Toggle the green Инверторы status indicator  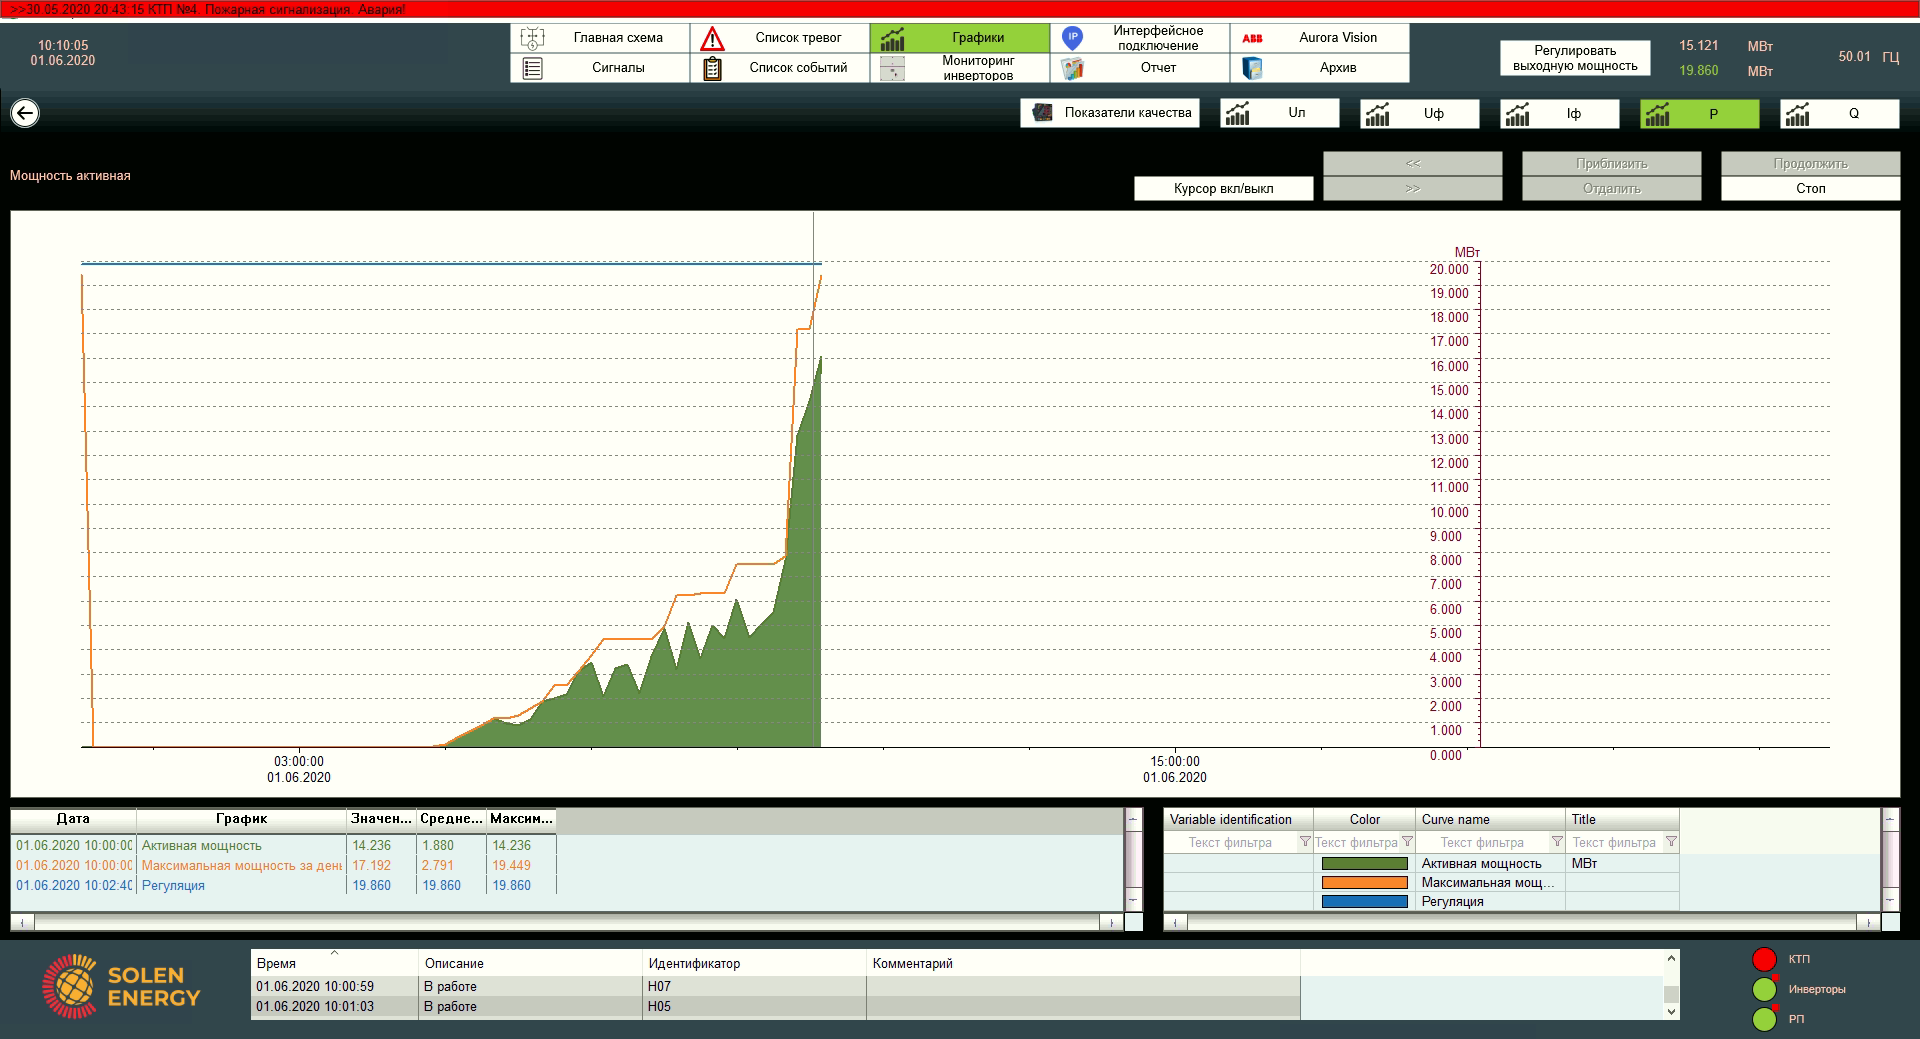[1764, 989]
